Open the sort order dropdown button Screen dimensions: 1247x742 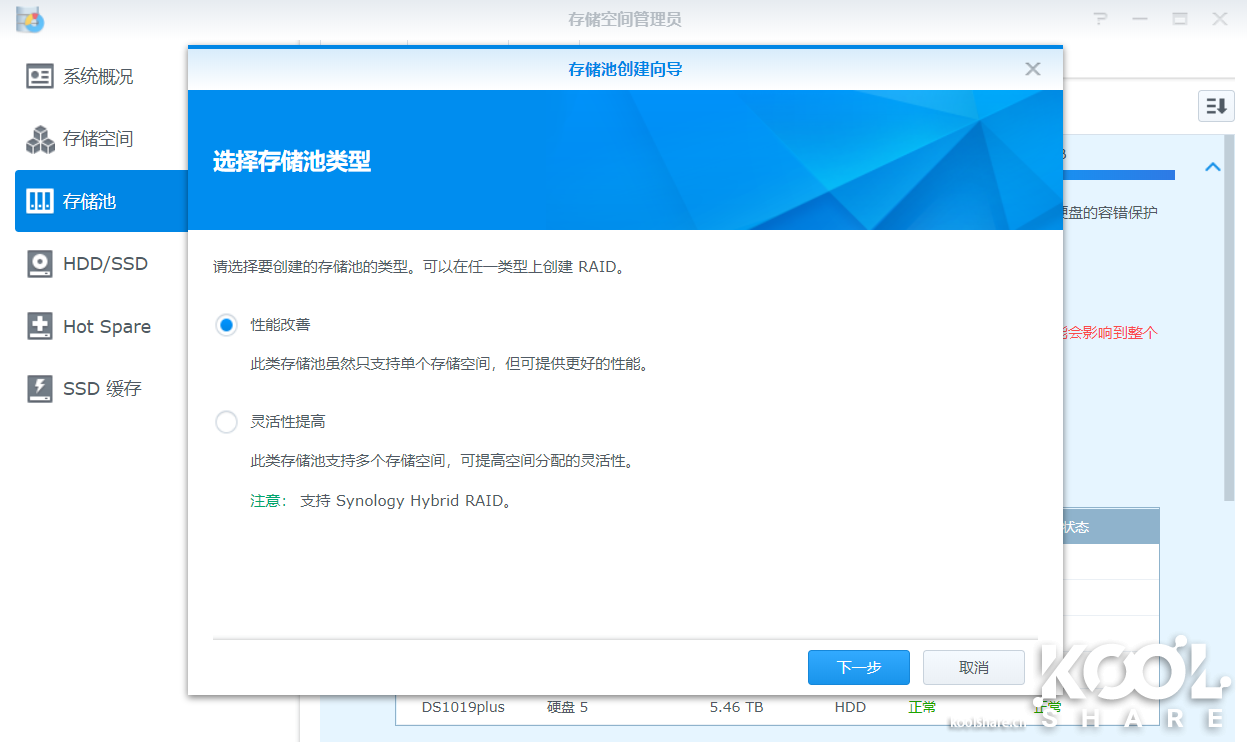coord(1216,106)
